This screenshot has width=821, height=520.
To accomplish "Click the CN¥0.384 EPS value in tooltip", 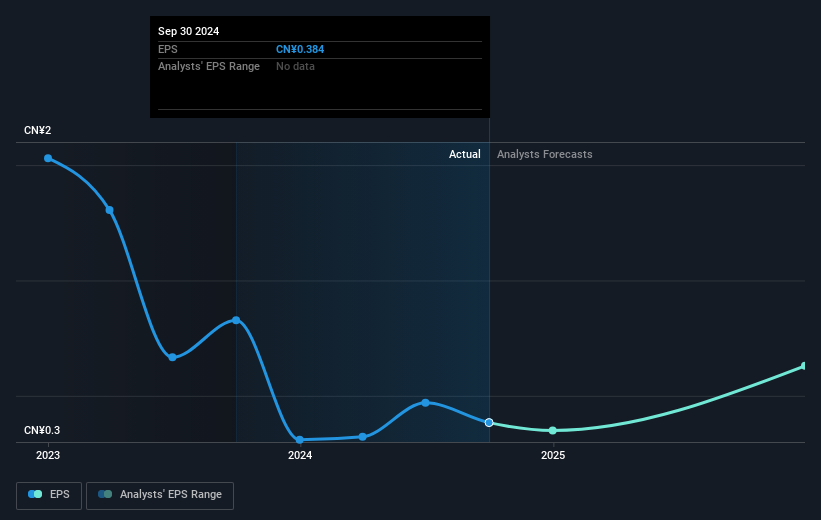I will tap(300, 49).
